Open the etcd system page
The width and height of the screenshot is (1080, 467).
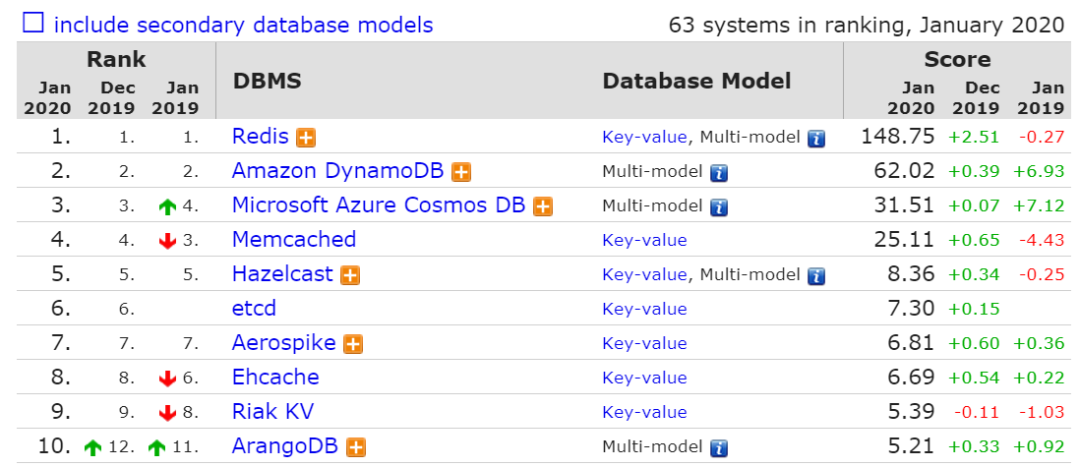pyautogui.click(x=254, y=309)
